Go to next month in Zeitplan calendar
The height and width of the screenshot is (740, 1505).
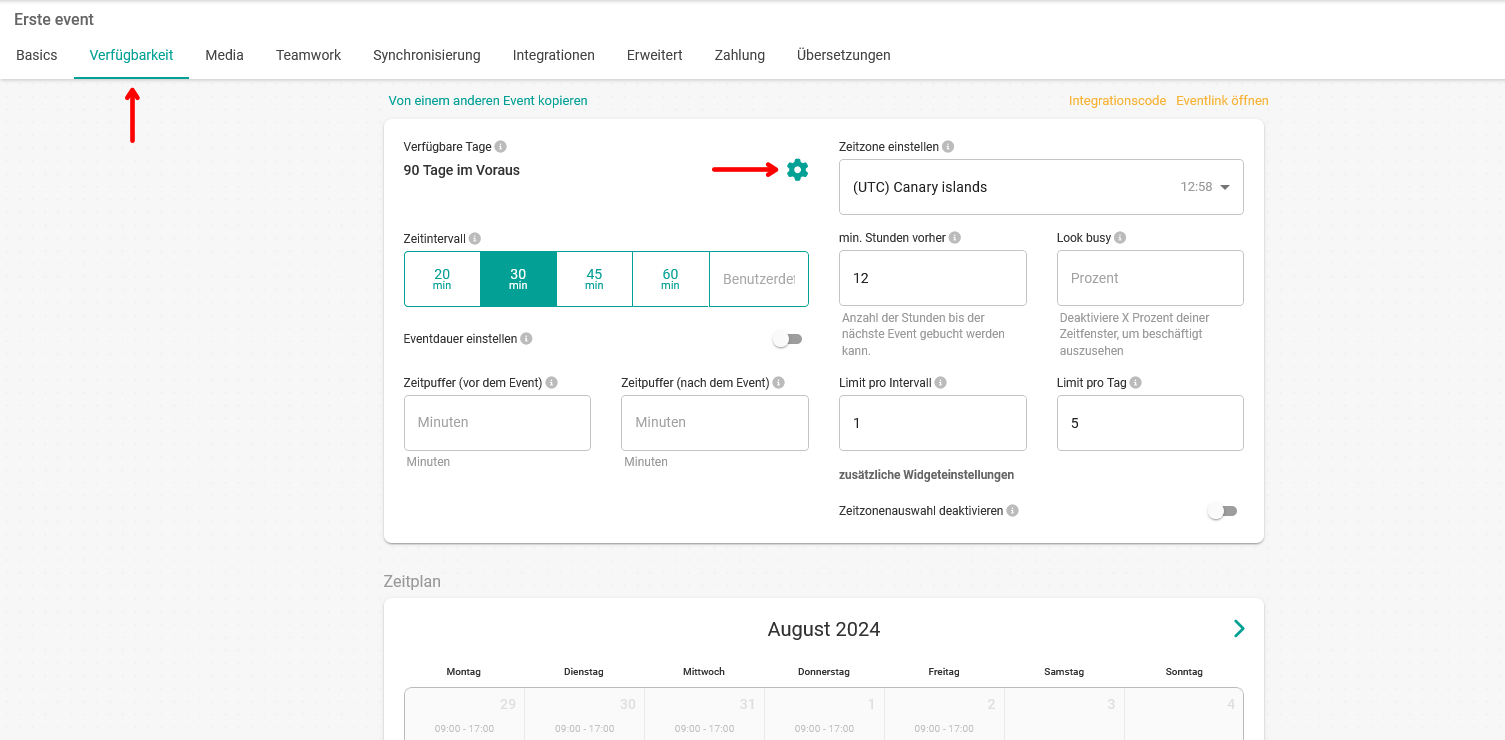click(1239, 628)
